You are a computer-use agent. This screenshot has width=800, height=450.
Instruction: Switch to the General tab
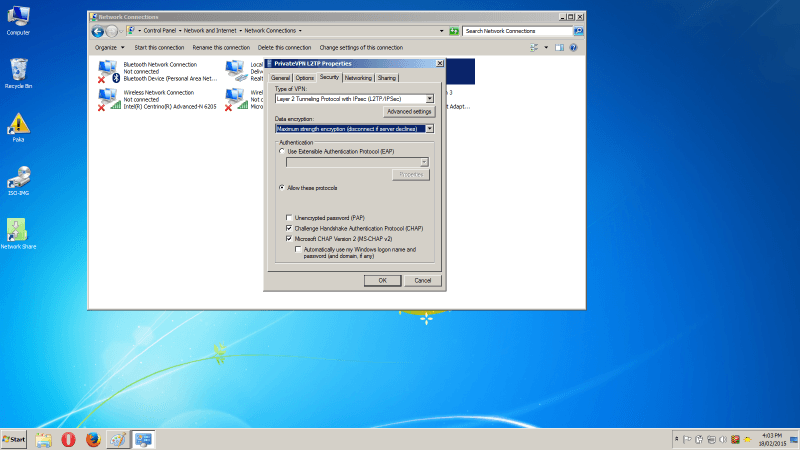tap(280, 77)
